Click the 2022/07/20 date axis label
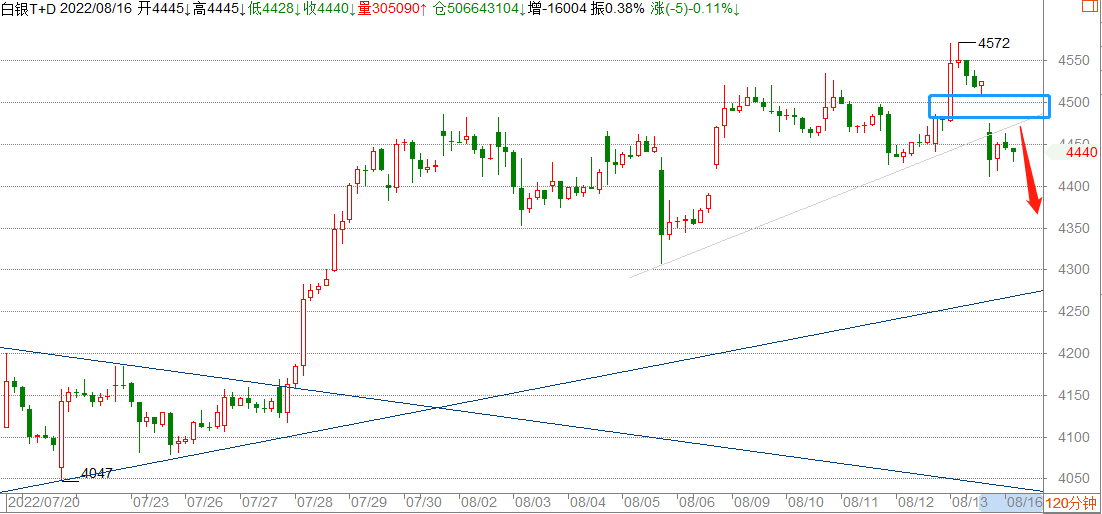This screenshot has width=1102, height=514. (43, 503)
